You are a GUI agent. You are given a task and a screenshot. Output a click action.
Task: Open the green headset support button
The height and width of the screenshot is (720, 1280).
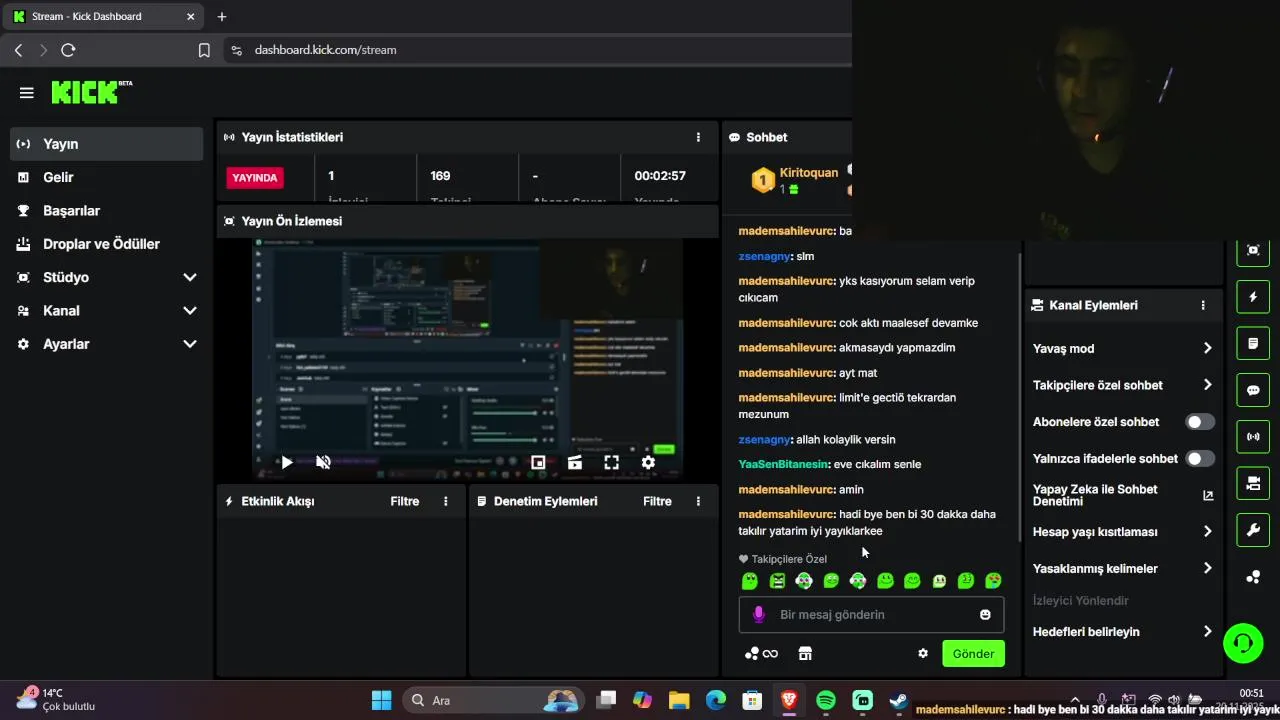pos(1243,643)
